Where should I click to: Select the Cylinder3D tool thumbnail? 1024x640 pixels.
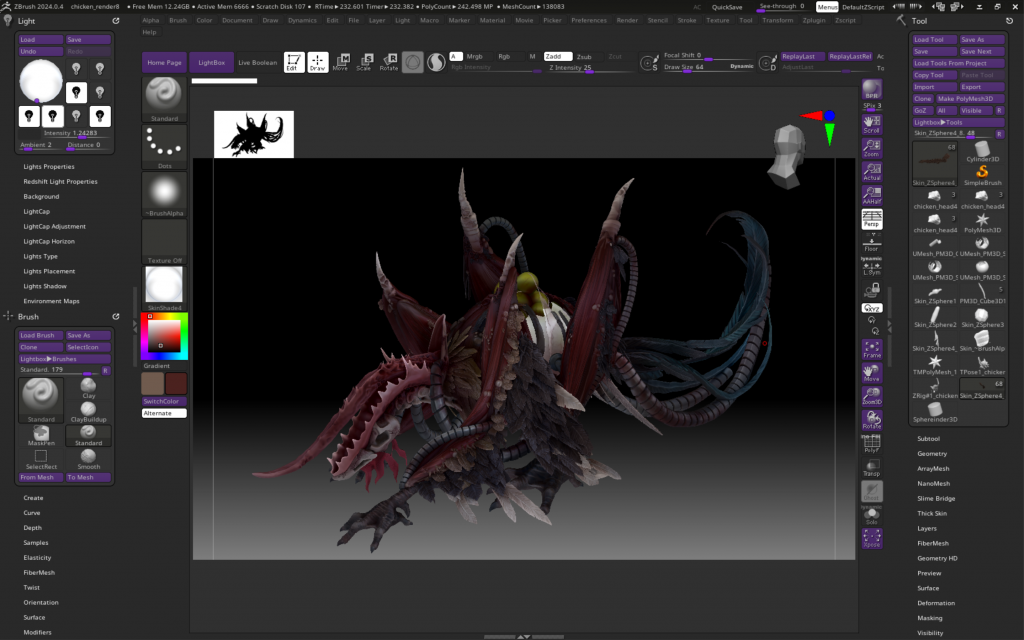(982, 152)
